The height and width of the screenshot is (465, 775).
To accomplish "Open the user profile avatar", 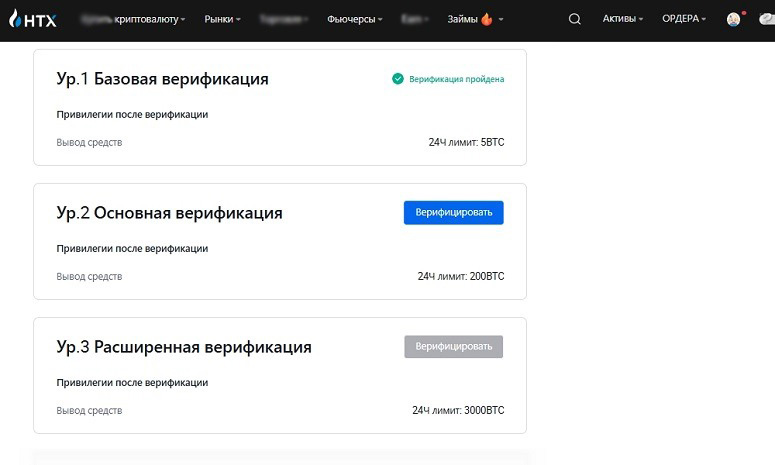I will pyautogui.click(x=733, y=19).
